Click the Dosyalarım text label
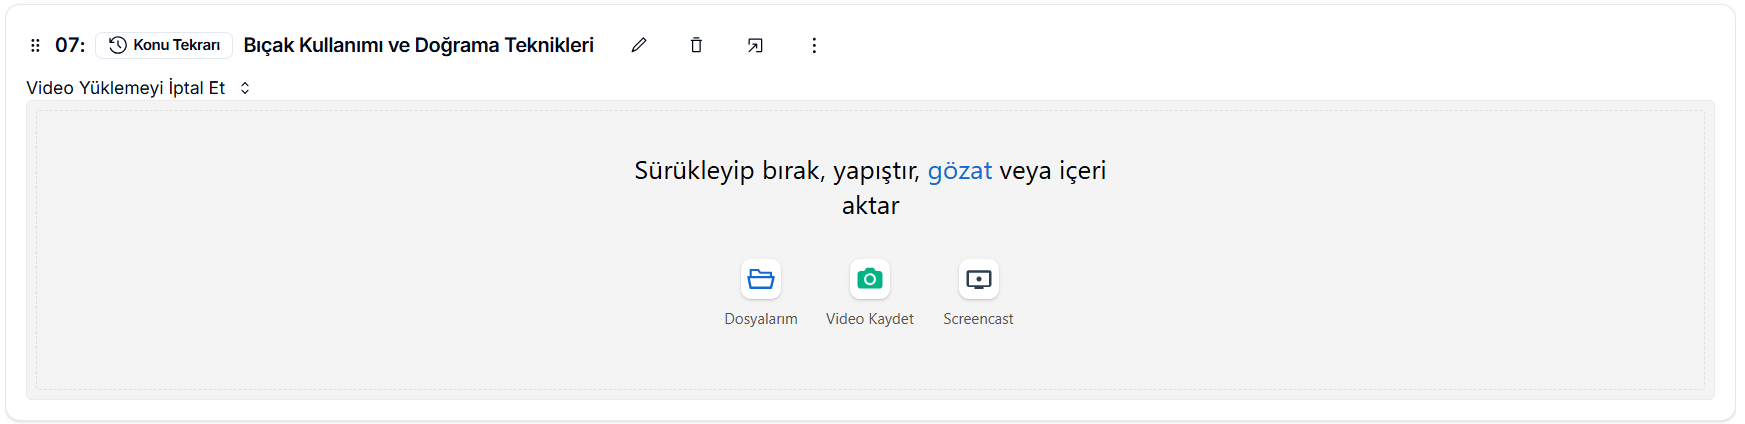The image size is (1745, 424). click(761, 319)
